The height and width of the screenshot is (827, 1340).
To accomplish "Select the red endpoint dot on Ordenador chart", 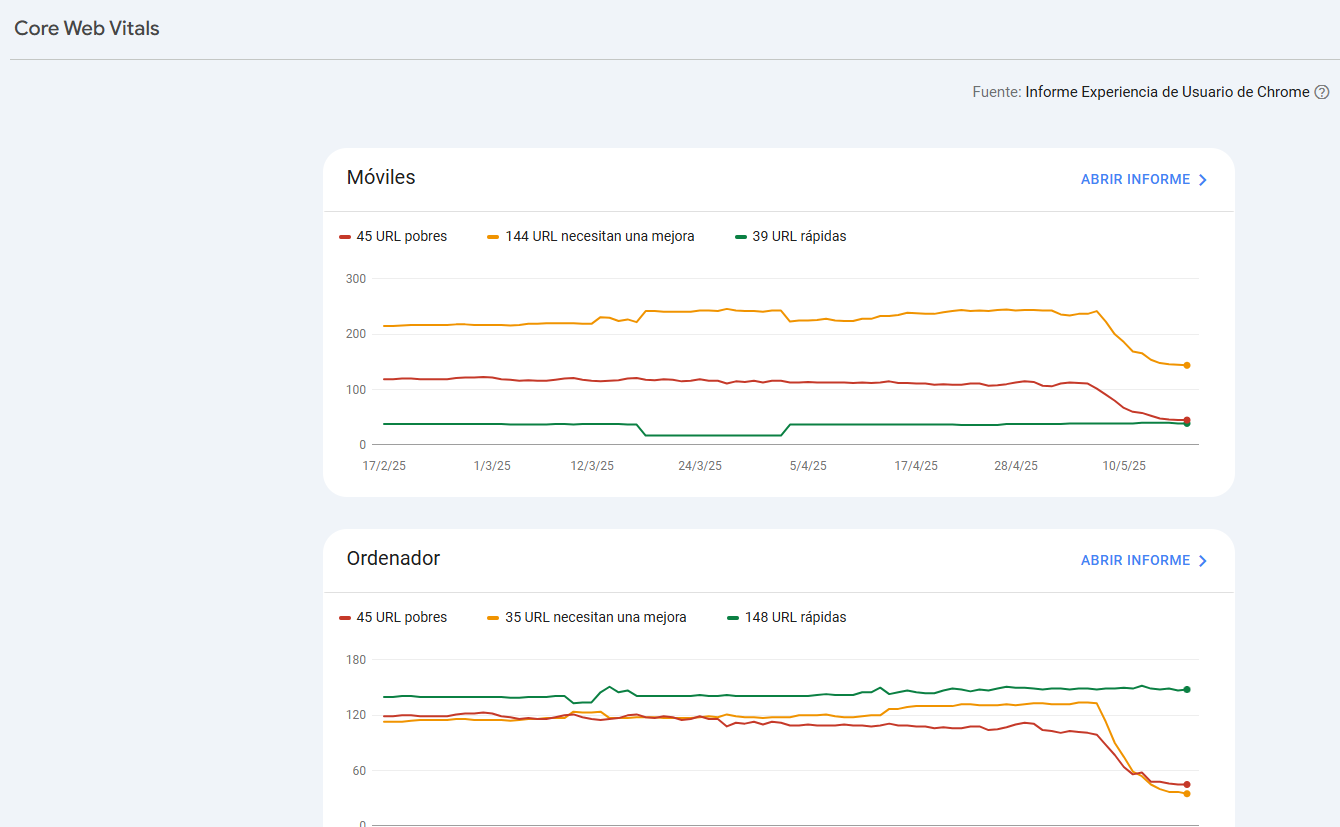I will tap(1187, 784).
